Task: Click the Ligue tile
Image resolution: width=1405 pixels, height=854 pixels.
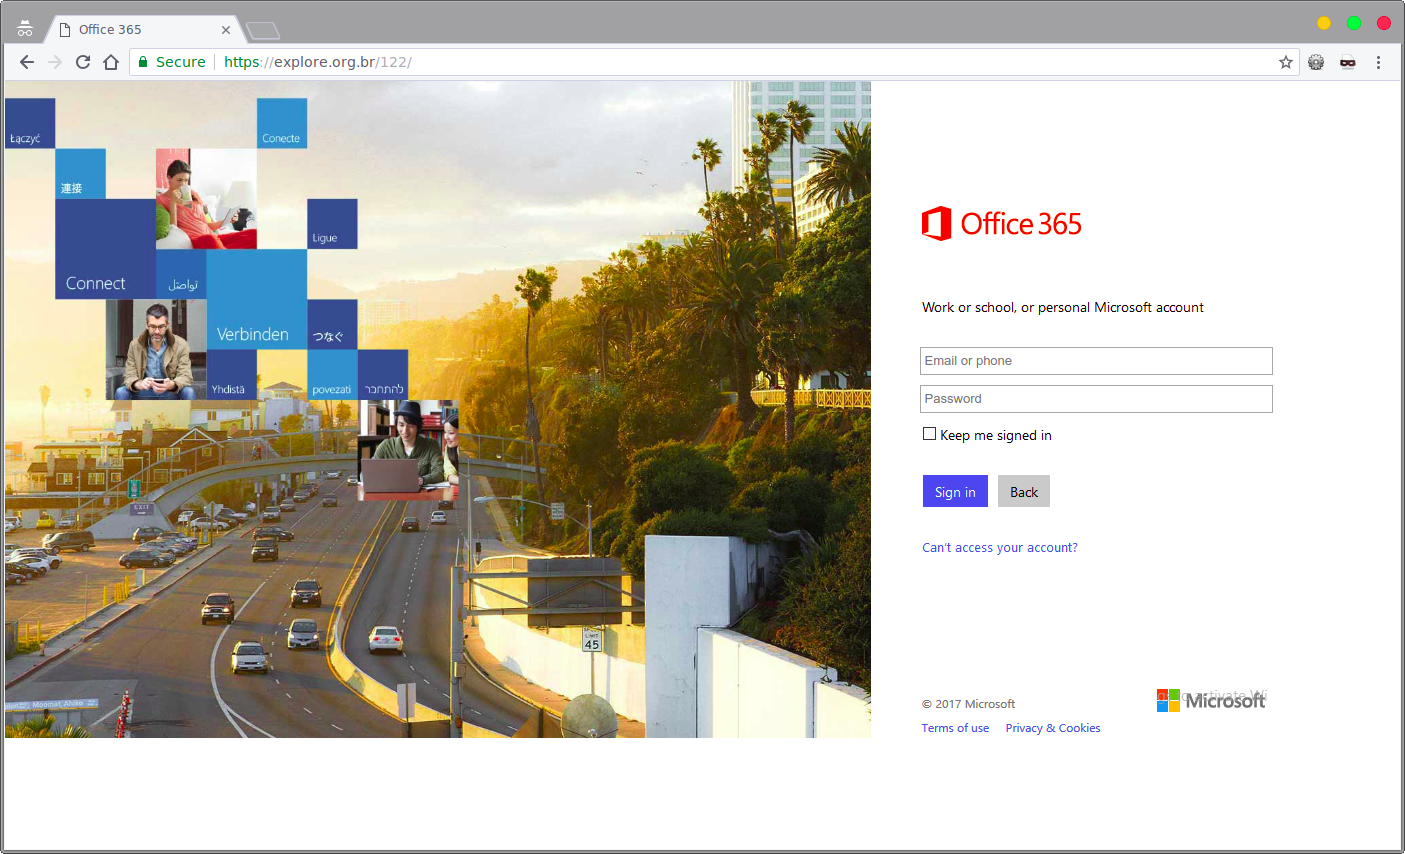Action: 332,224
